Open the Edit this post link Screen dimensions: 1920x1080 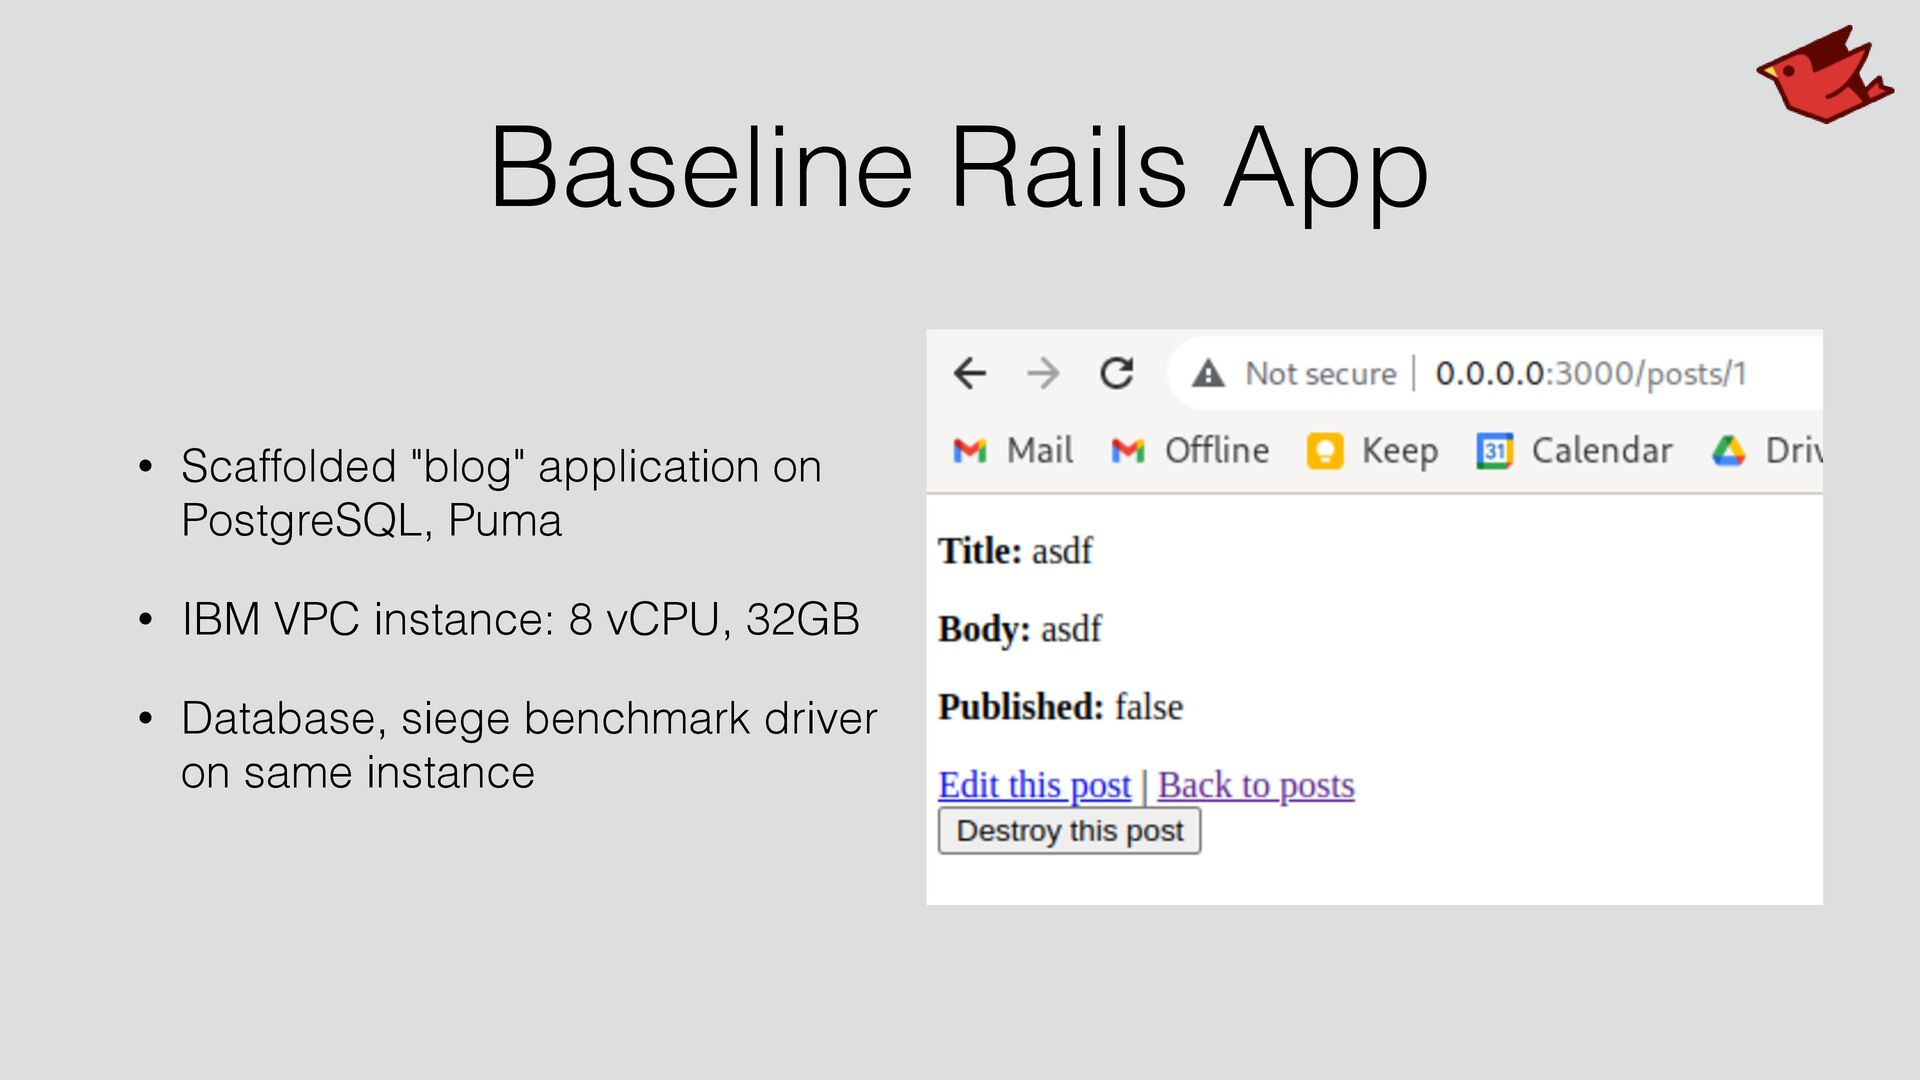point(1034,785)
